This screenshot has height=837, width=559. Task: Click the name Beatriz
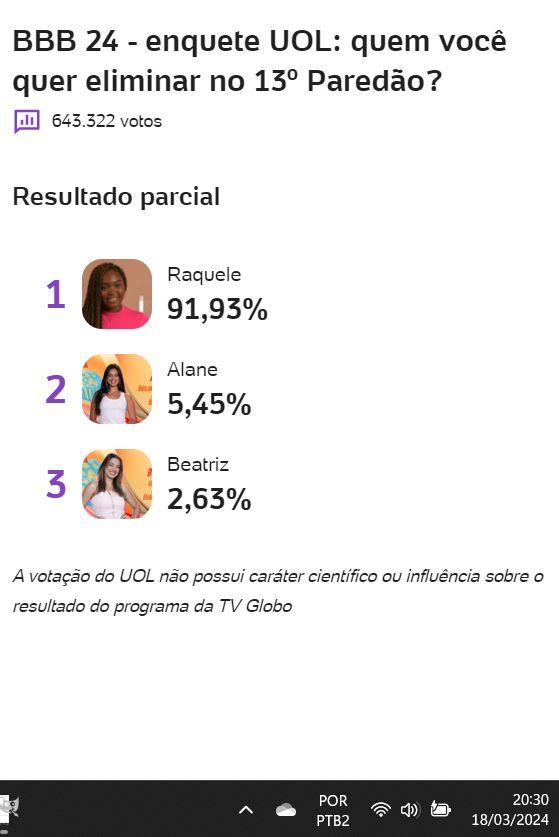tap(198, 464)
